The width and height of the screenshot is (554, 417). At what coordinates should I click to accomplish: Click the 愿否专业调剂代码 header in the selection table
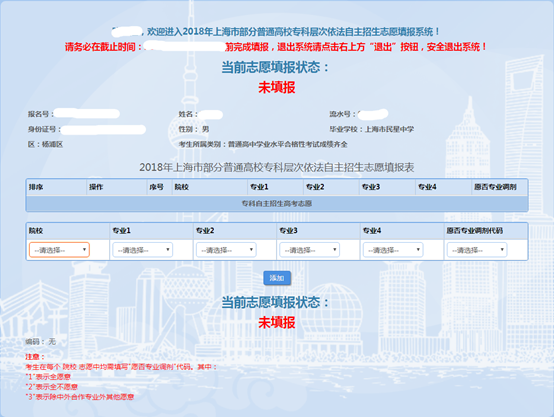coord(474,231)
